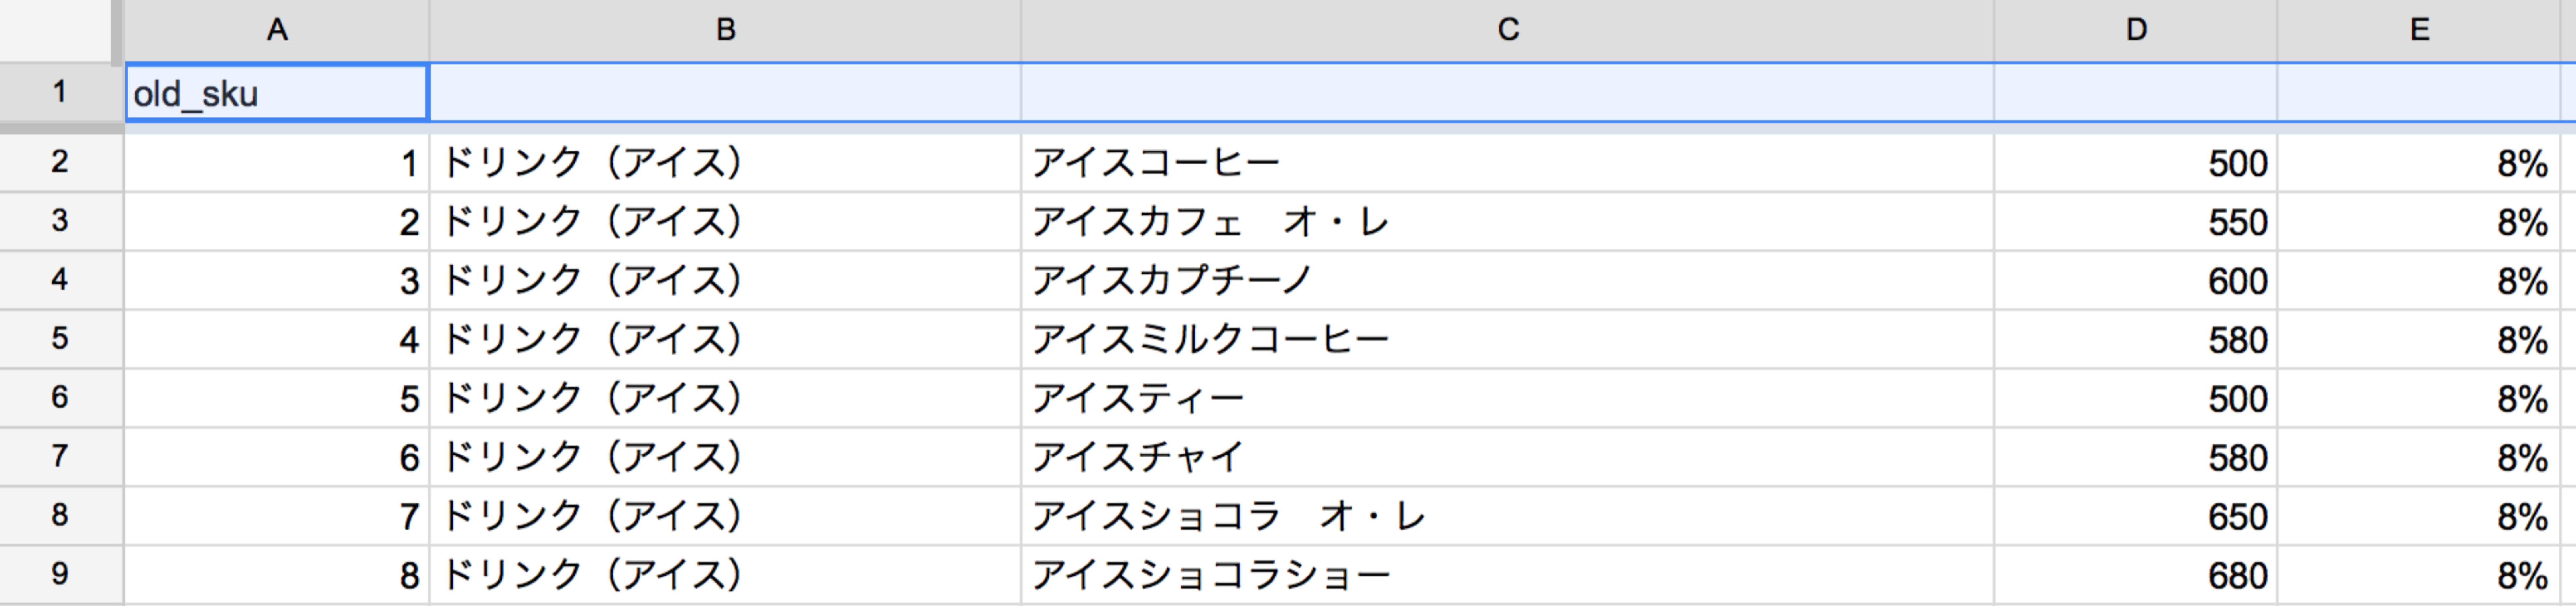Click empty cell C1
Viewport: 2576px width, 606px height.
[1507, 93]
